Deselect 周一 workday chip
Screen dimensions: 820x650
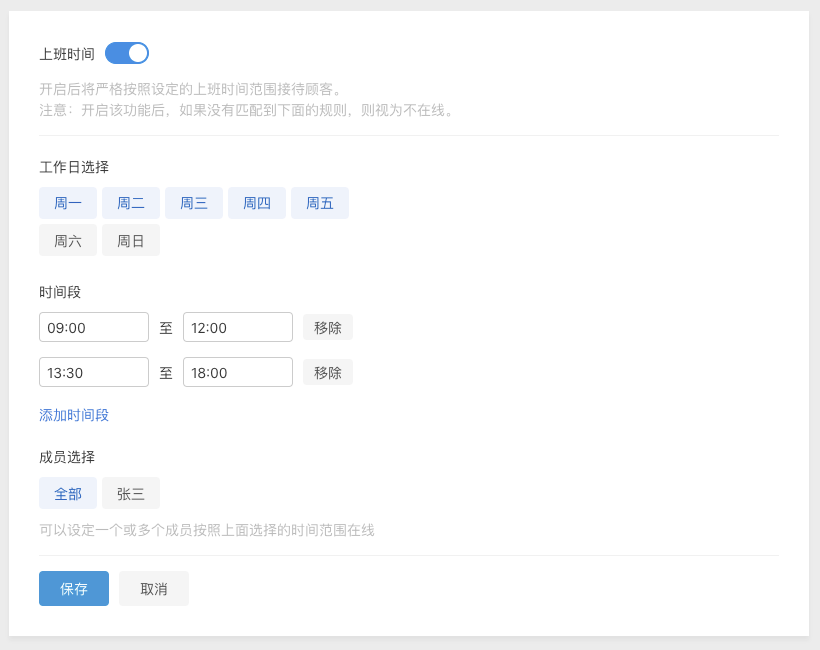click(x=68, y=203)
